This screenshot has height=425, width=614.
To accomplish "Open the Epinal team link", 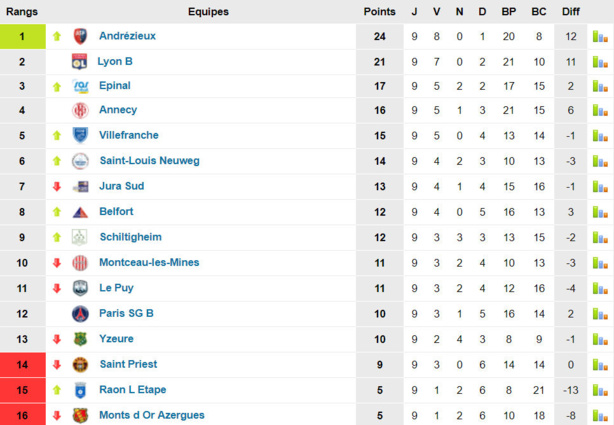I will point(117,86).
